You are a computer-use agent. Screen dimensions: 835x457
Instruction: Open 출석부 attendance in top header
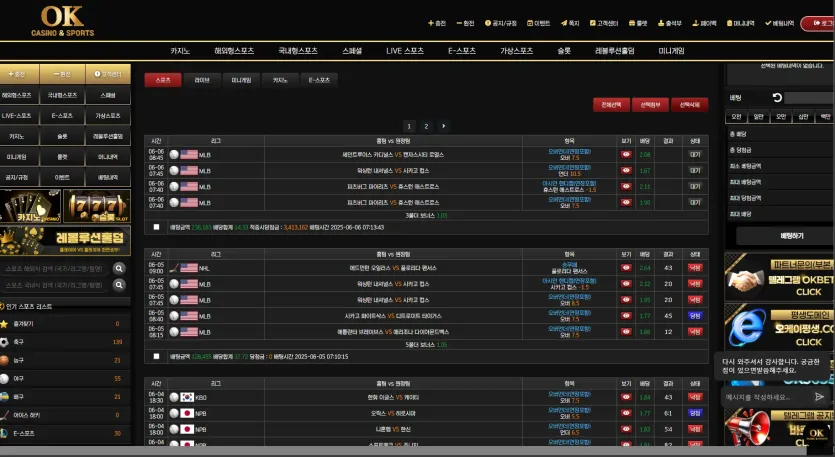(x=669, y=23)
